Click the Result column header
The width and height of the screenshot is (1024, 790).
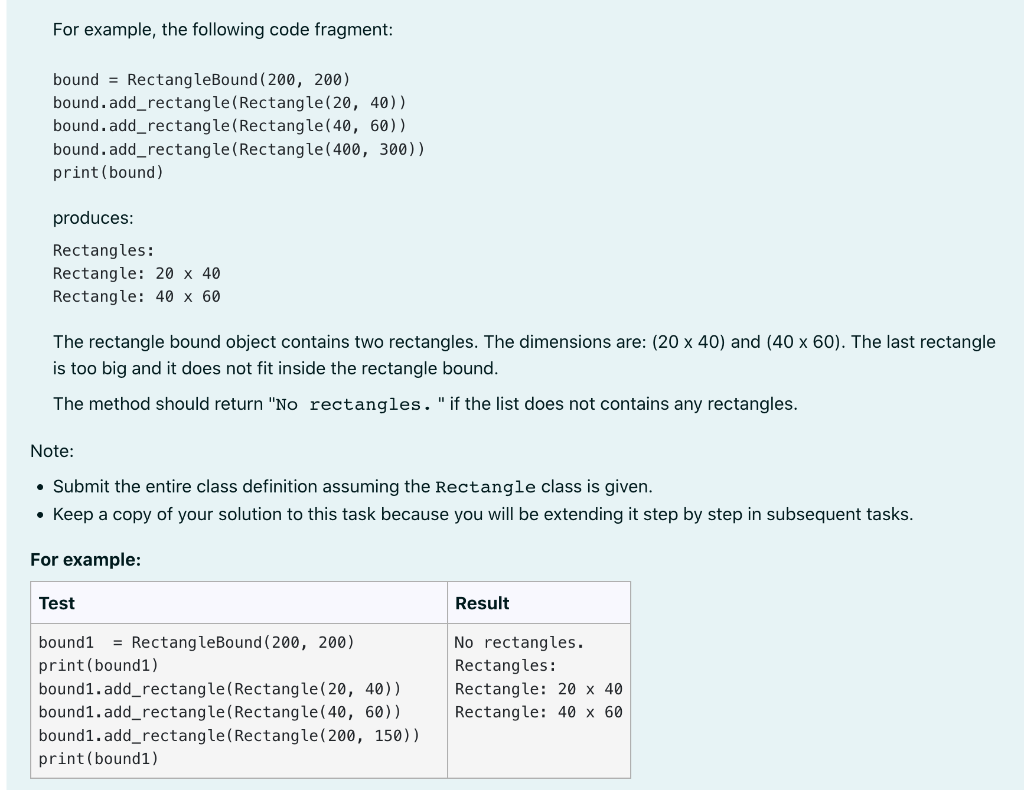482,603
